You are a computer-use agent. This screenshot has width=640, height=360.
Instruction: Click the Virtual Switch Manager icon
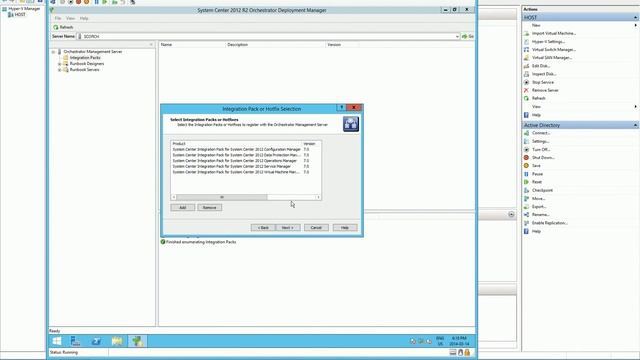[x=526, y=50]
